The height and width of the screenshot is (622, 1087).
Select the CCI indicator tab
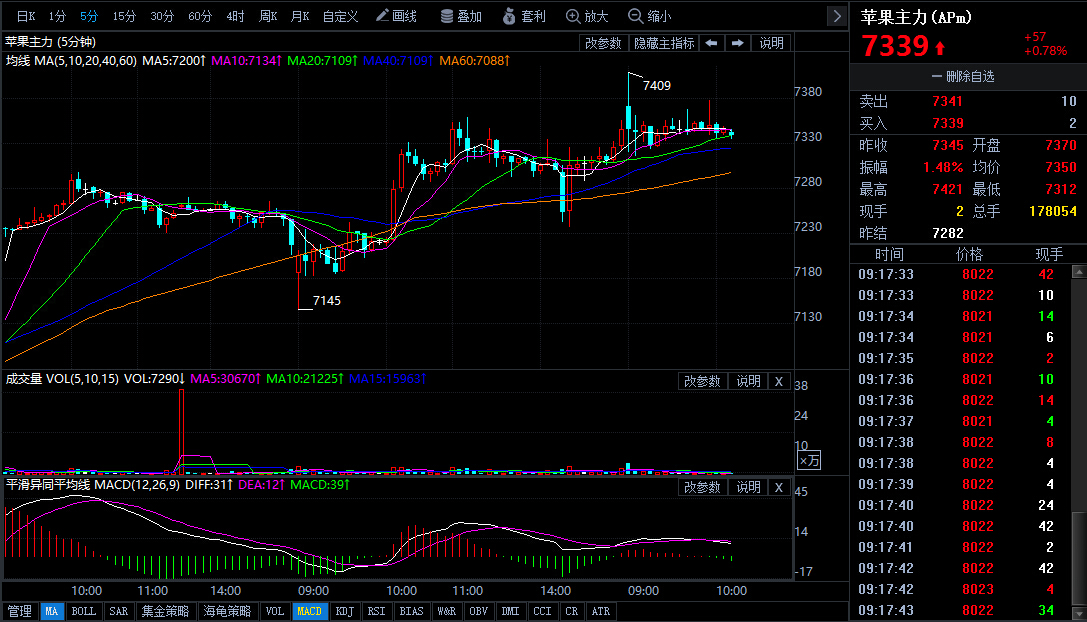[542, 611]
